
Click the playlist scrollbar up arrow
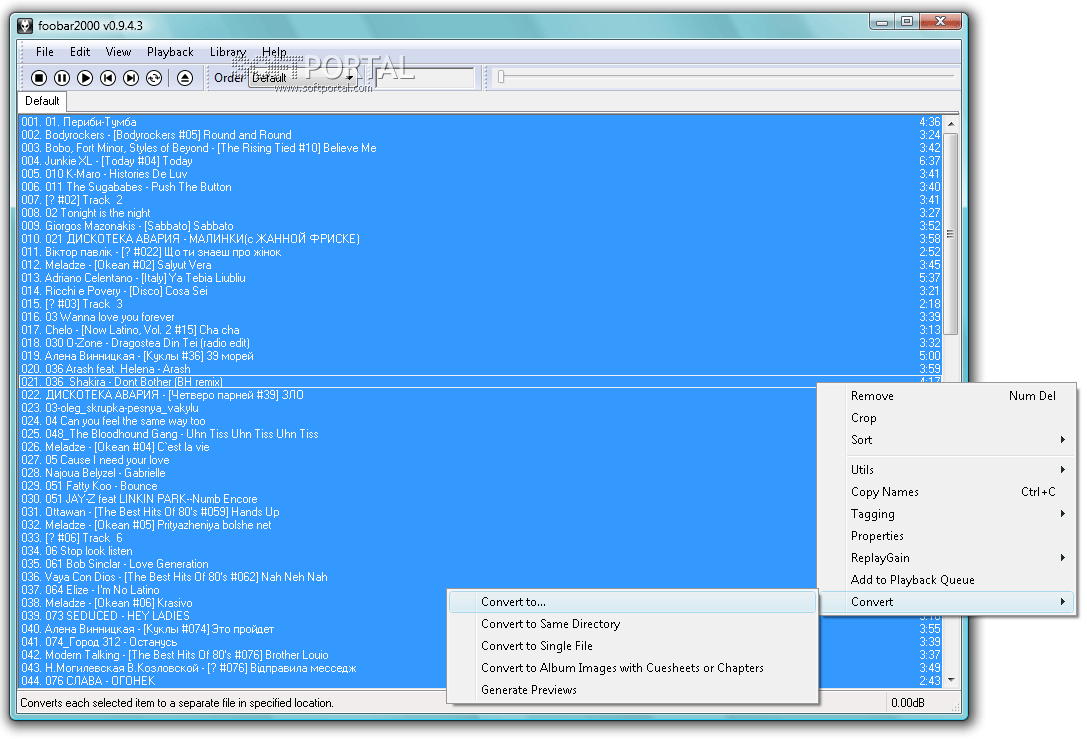(x=951, y=123)
